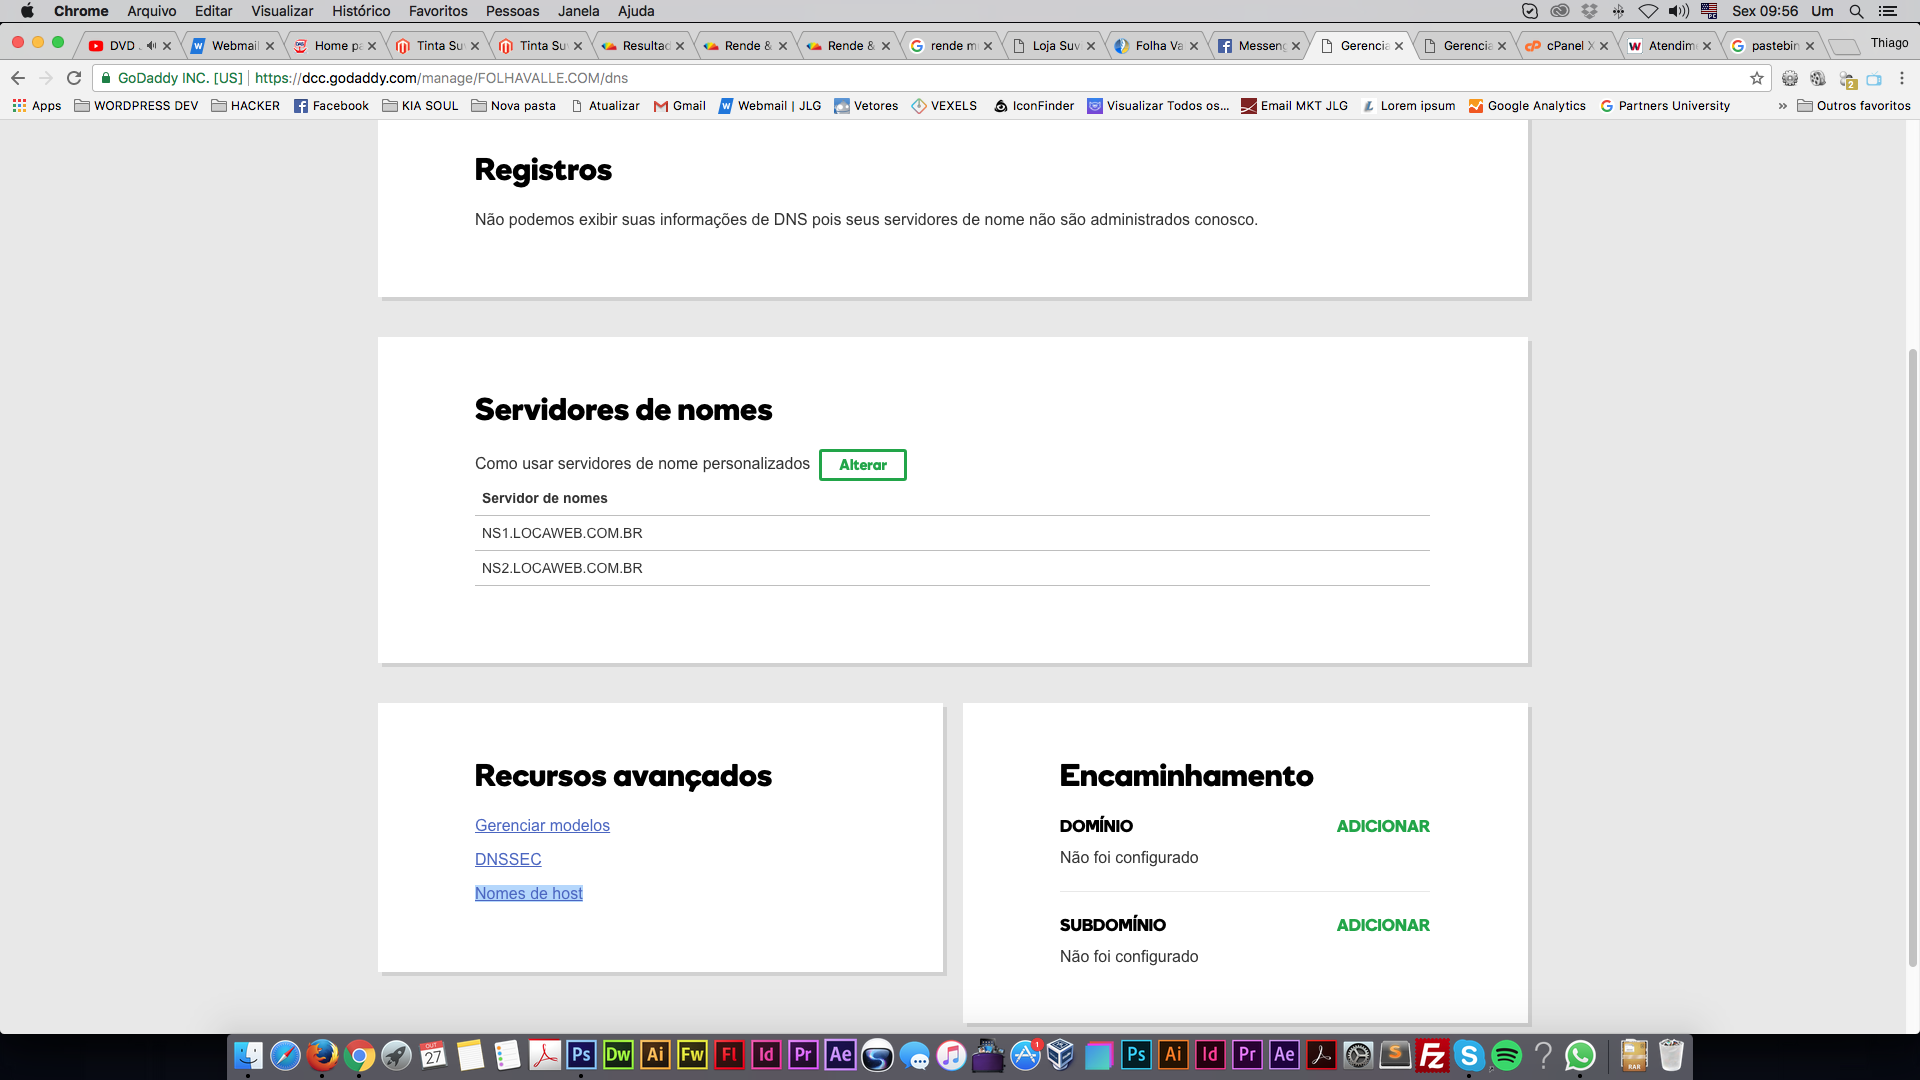Switch to the pastebin tab
The width and height of the screenshot is (1920, 1080).
tap(1772, 46)
